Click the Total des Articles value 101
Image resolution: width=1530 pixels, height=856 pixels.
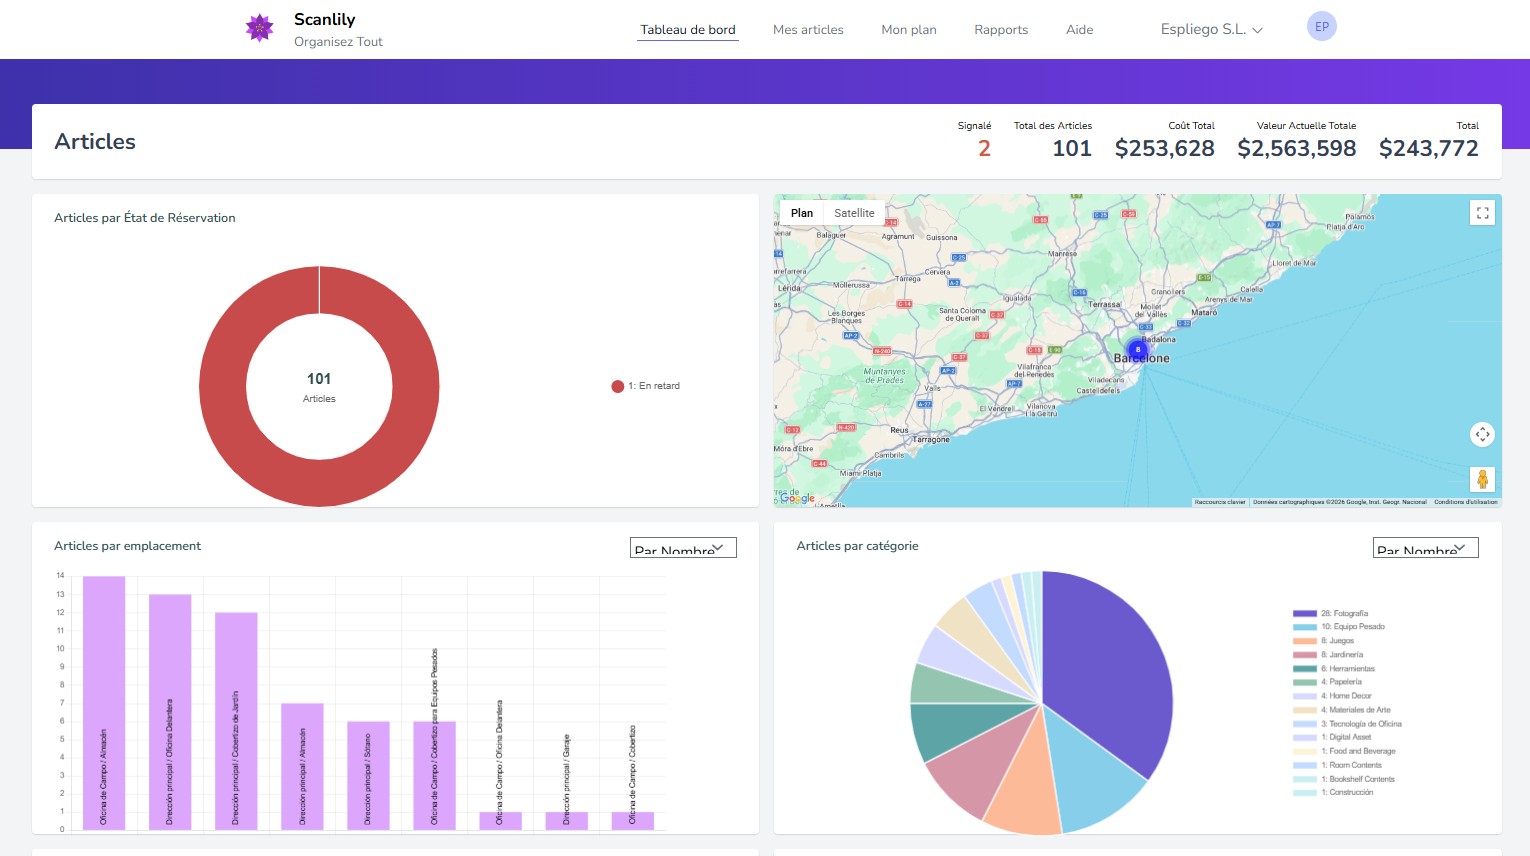click(x=1072, y=149)
